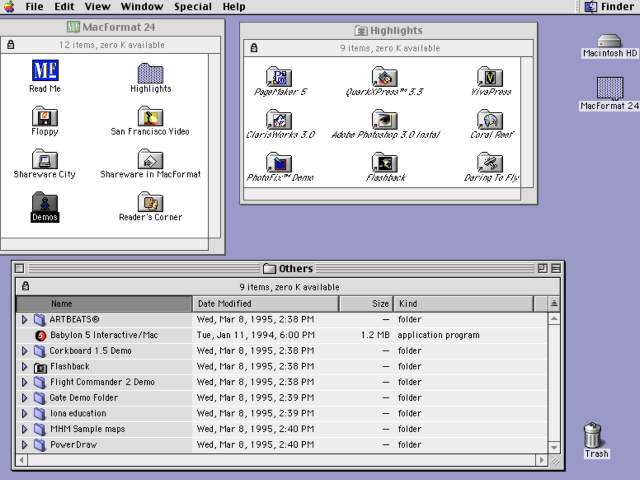Open the Special menu
The height and width of the screenshot is (480, 640).
[193, 7]
